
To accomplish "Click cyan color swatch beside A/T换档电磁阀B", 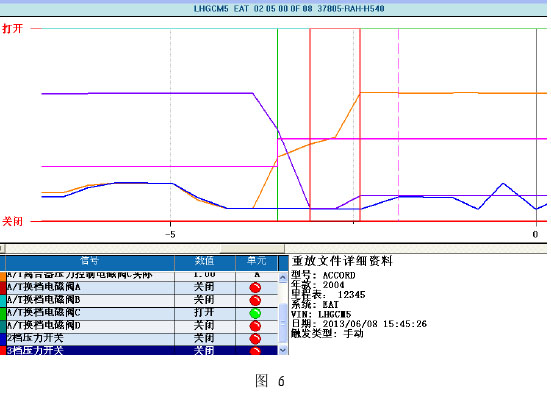I will 3,300.
